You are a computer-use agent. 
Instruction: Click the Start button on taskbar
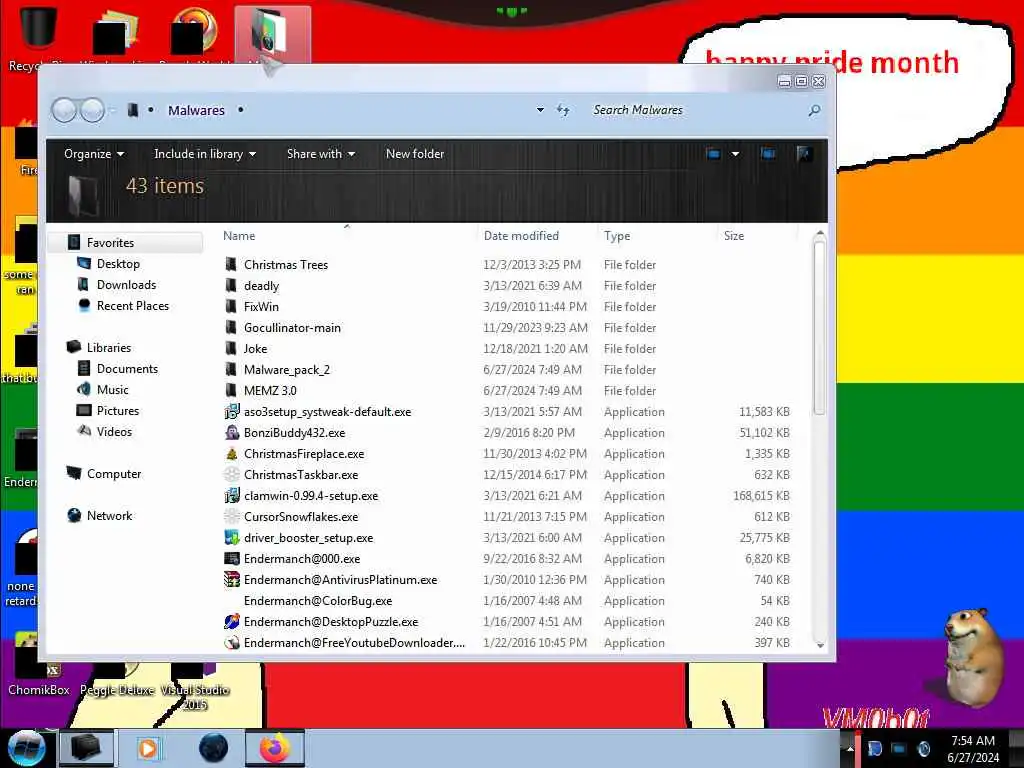26,748
